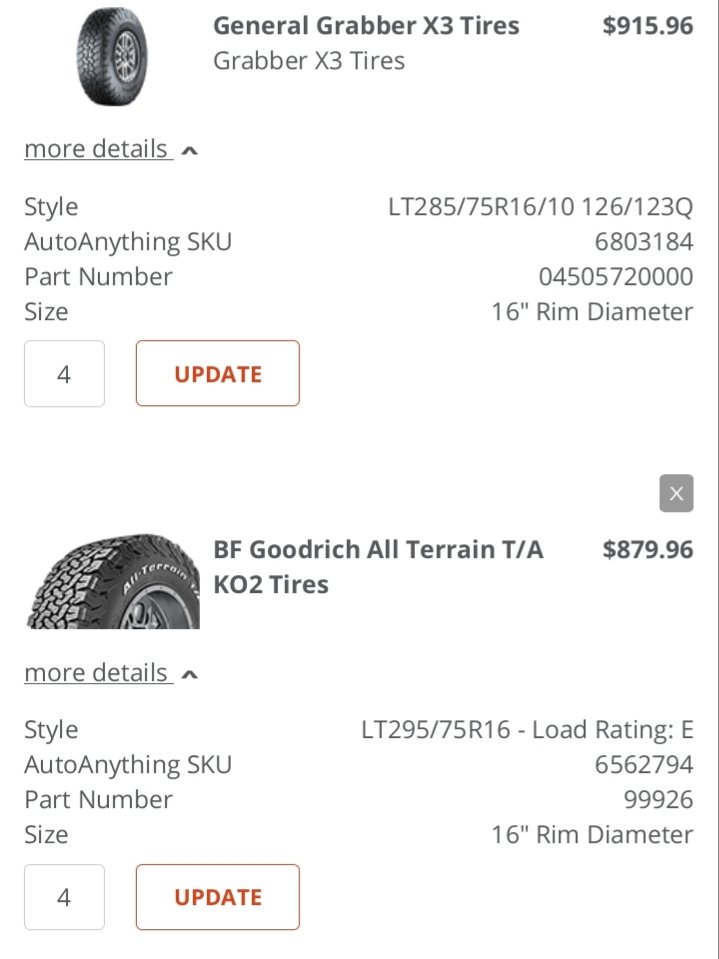Click AutoAnything SKU 6562794
Viewport: 719px width, 959px height.
[644, 765]
